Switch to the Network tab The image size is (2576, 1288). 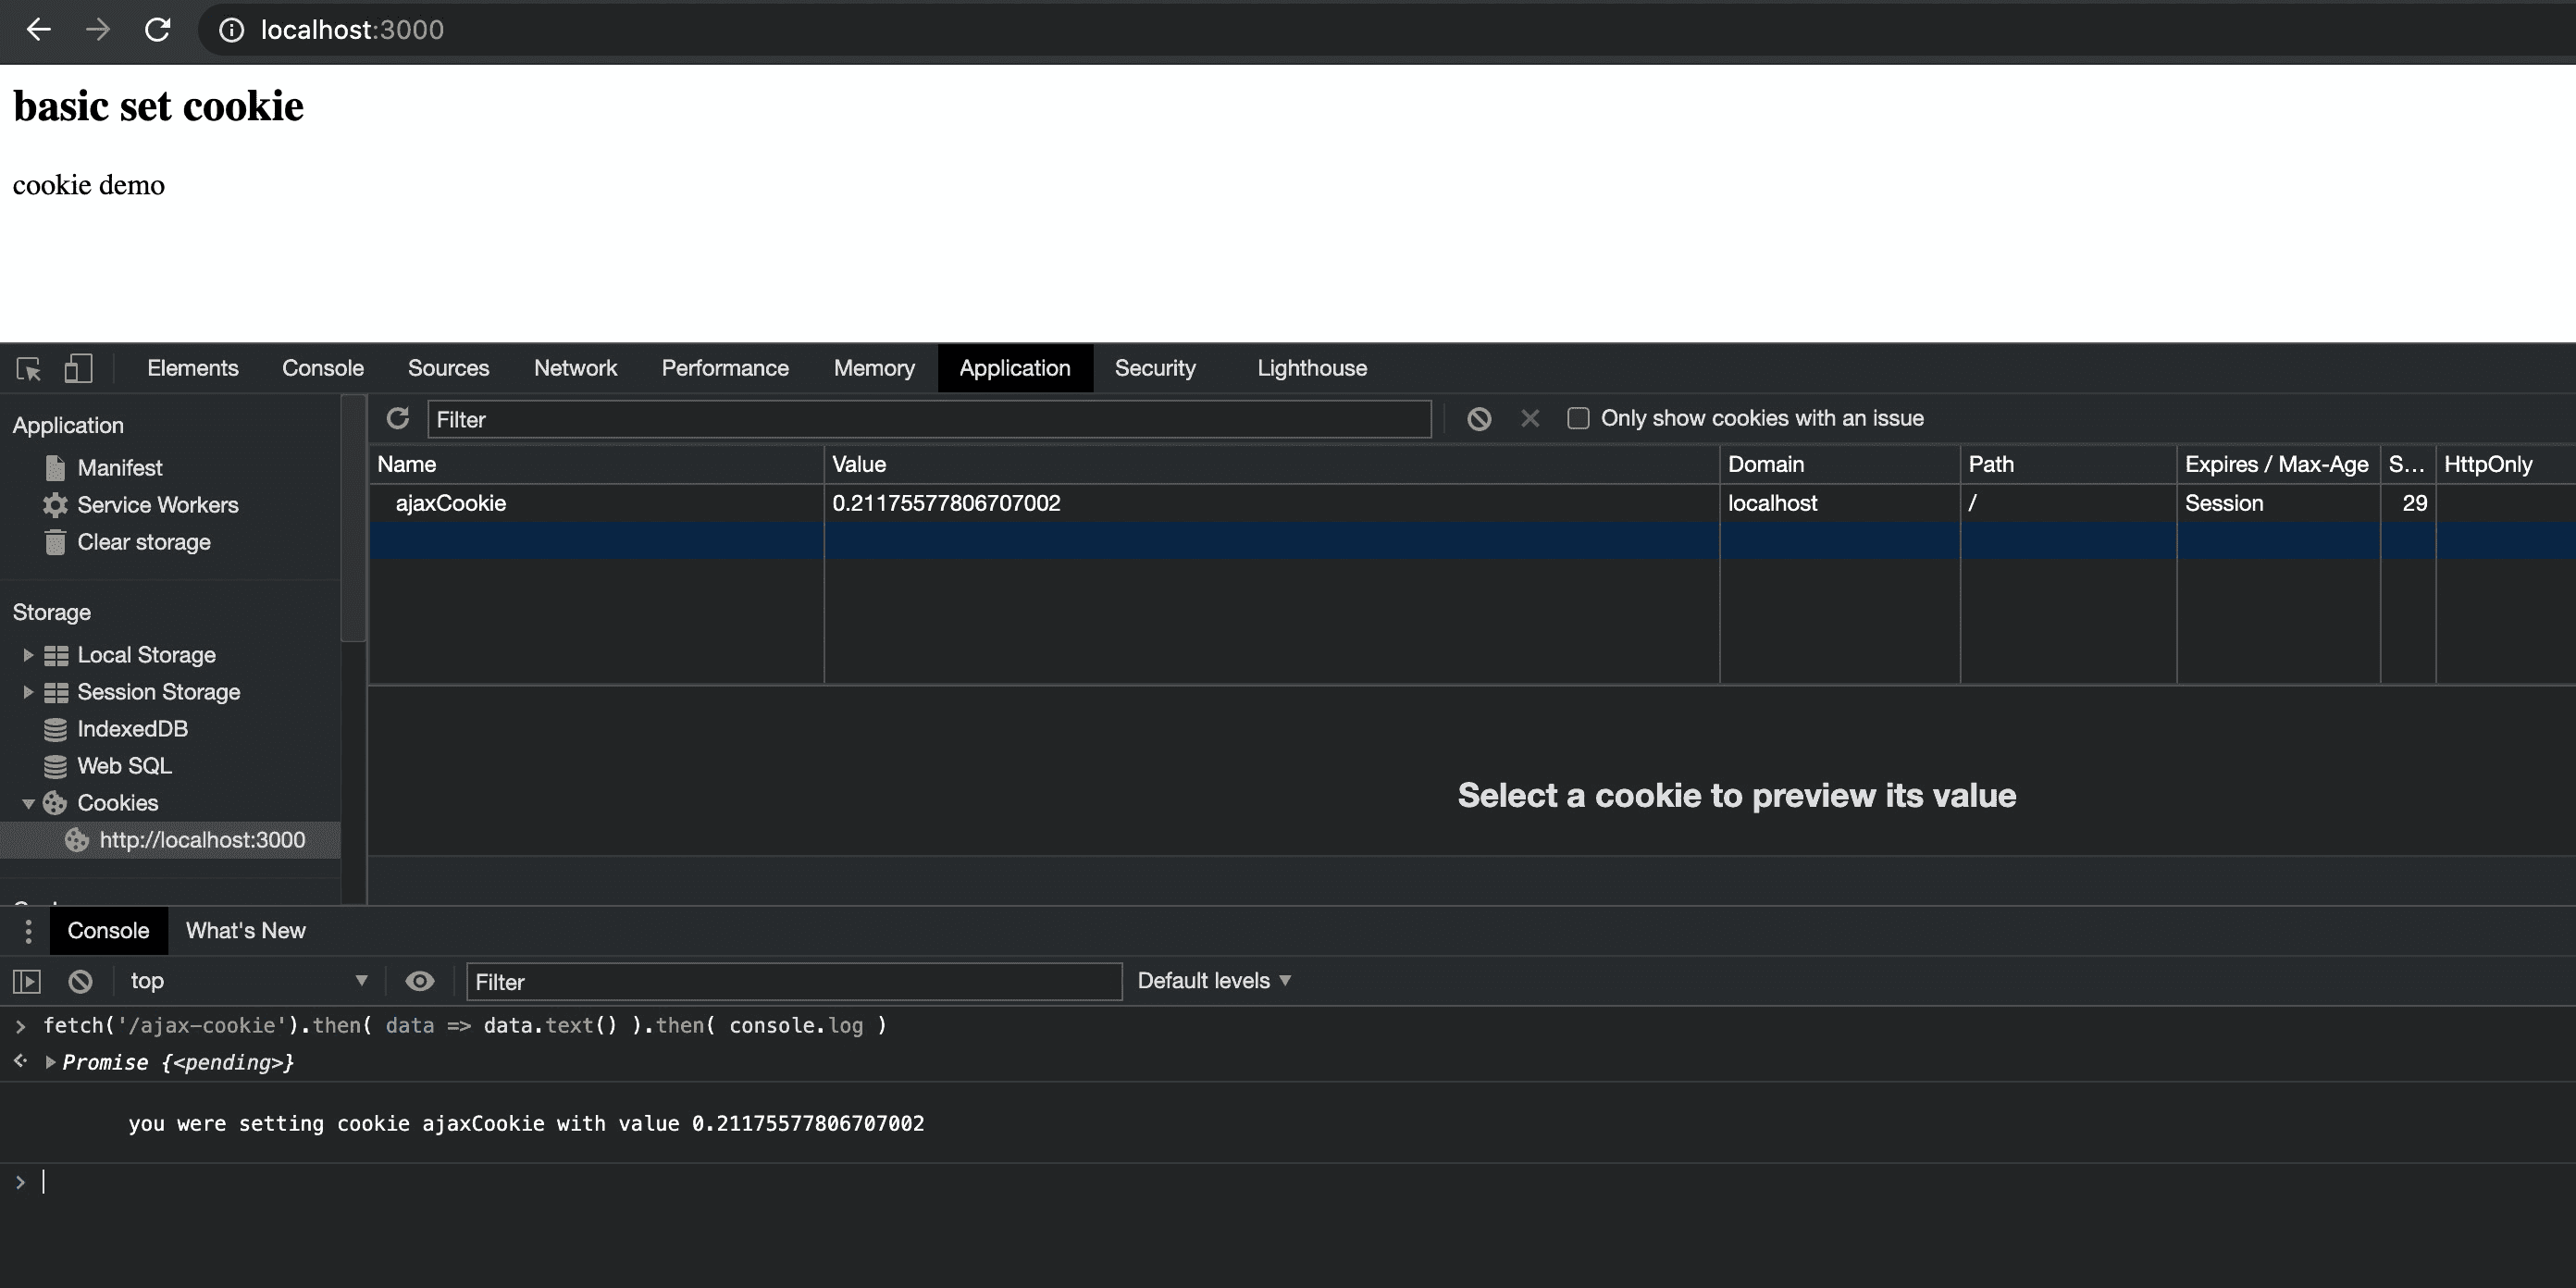pyautogui.click(x=575, y=368)
